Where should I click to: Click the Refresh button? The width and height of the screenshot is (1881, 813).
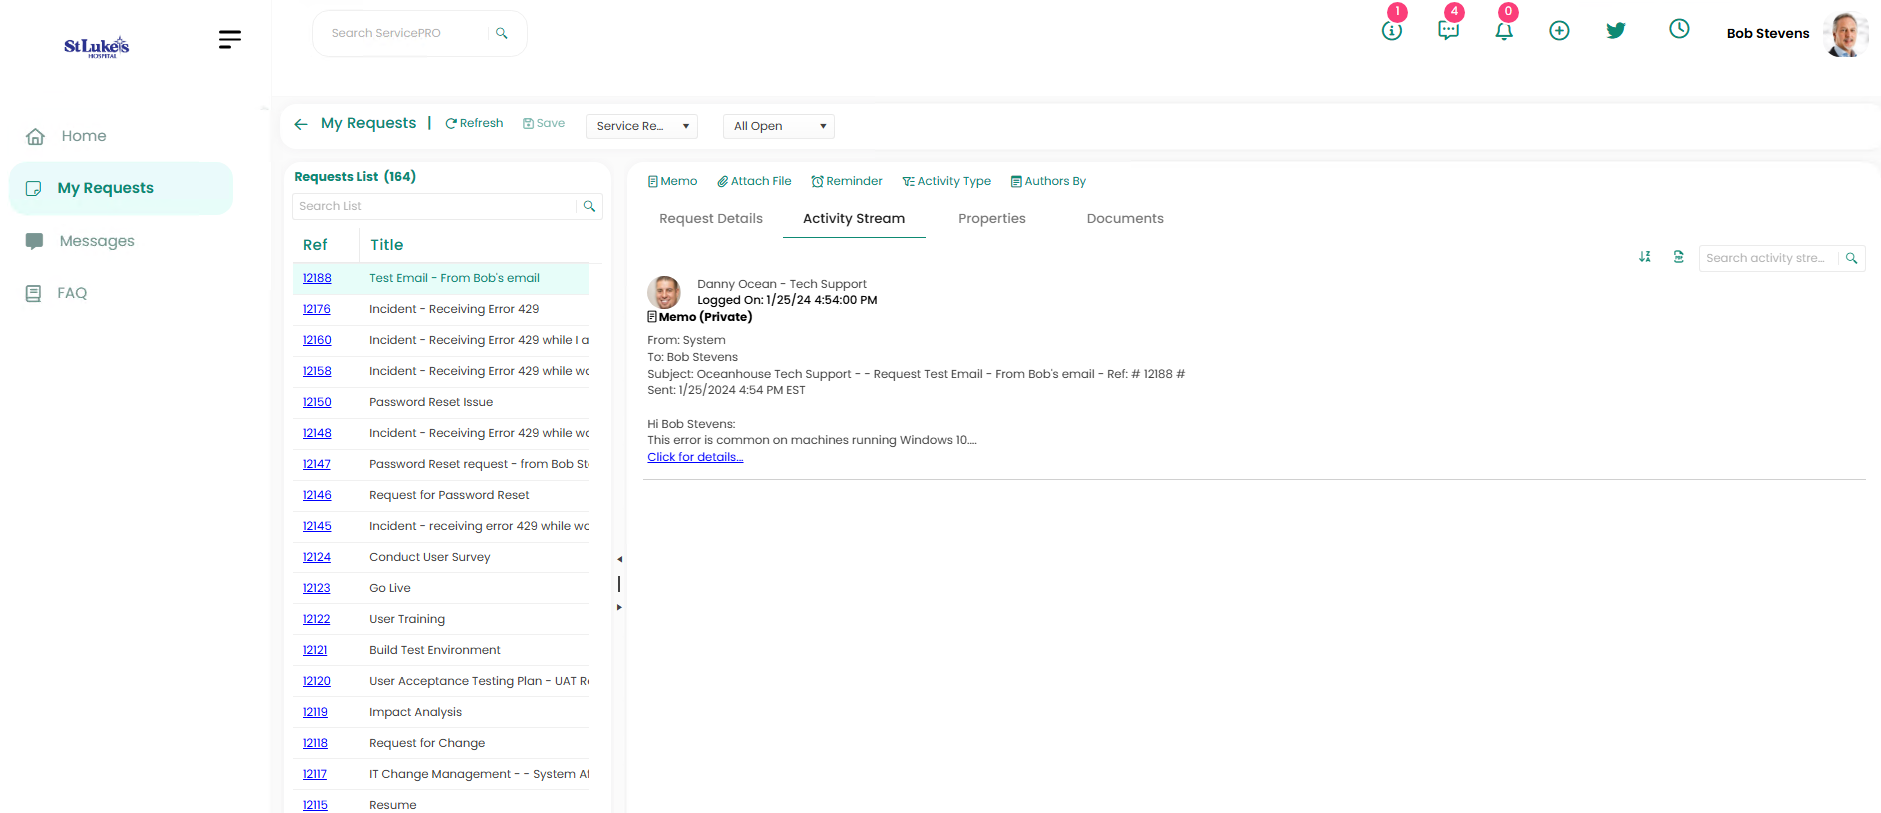coord(474,123)
